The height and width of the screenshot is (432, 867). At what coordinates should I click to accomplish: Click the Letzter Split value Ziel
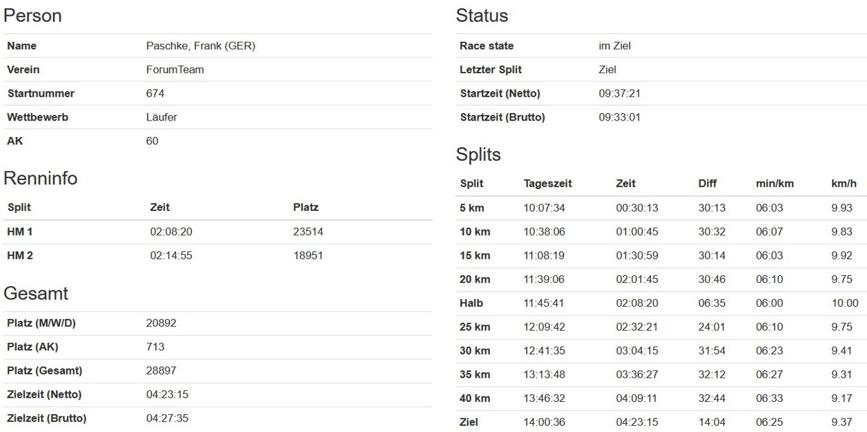click(x=607, y=70)
